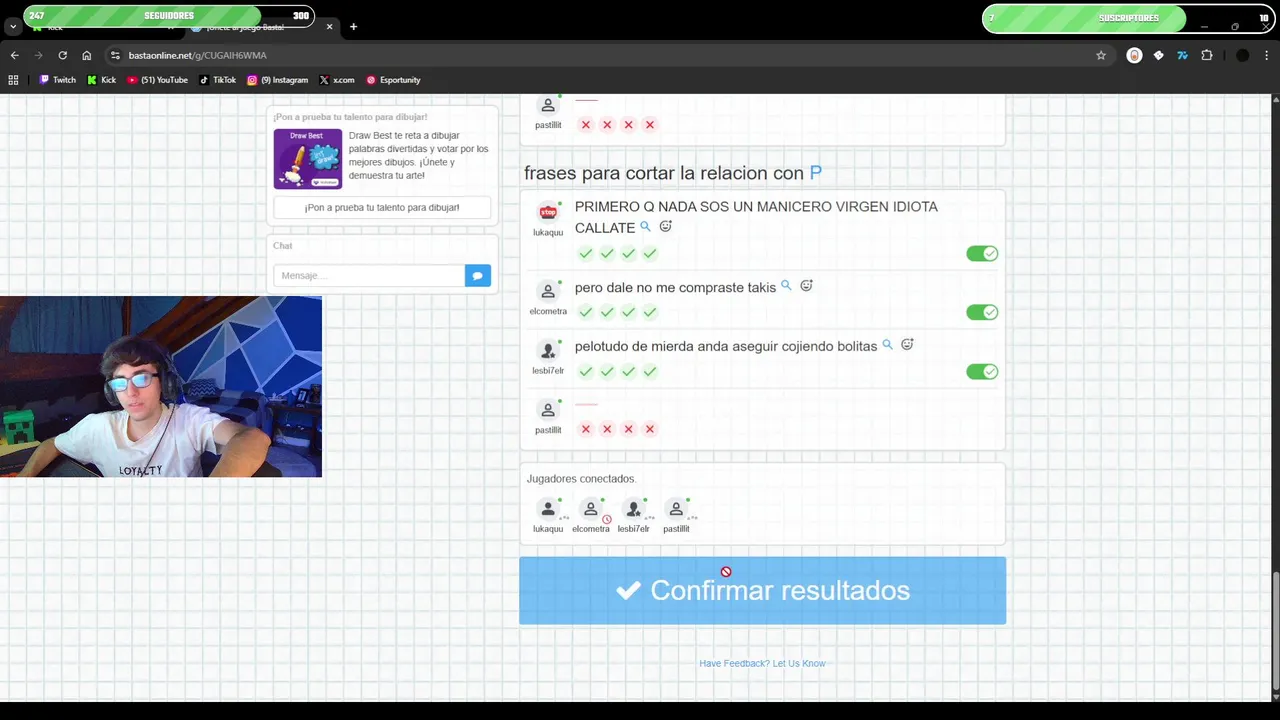Image resolution: width=1280 pixels, height=720 pixels.
Task: Click lukaquu in connected players list
Action: pyautogui.click(x=548, y=515)
